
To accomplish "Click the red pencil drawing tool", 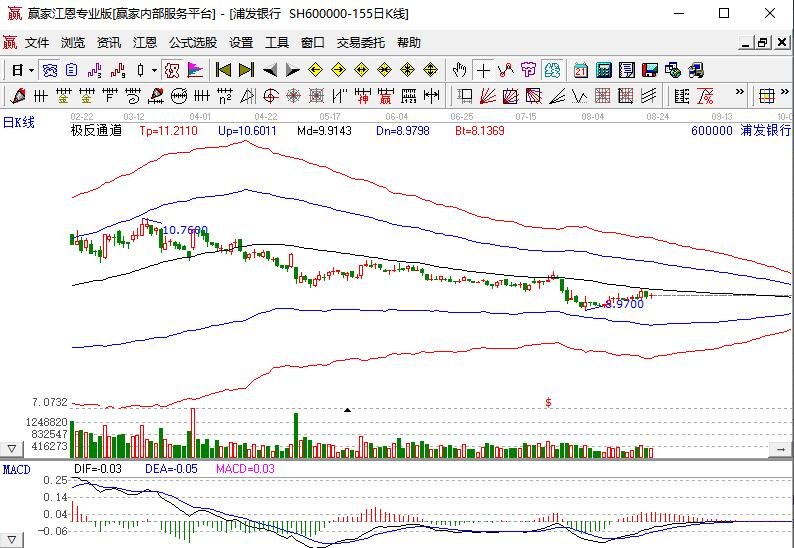I will [x=17, y=96].
